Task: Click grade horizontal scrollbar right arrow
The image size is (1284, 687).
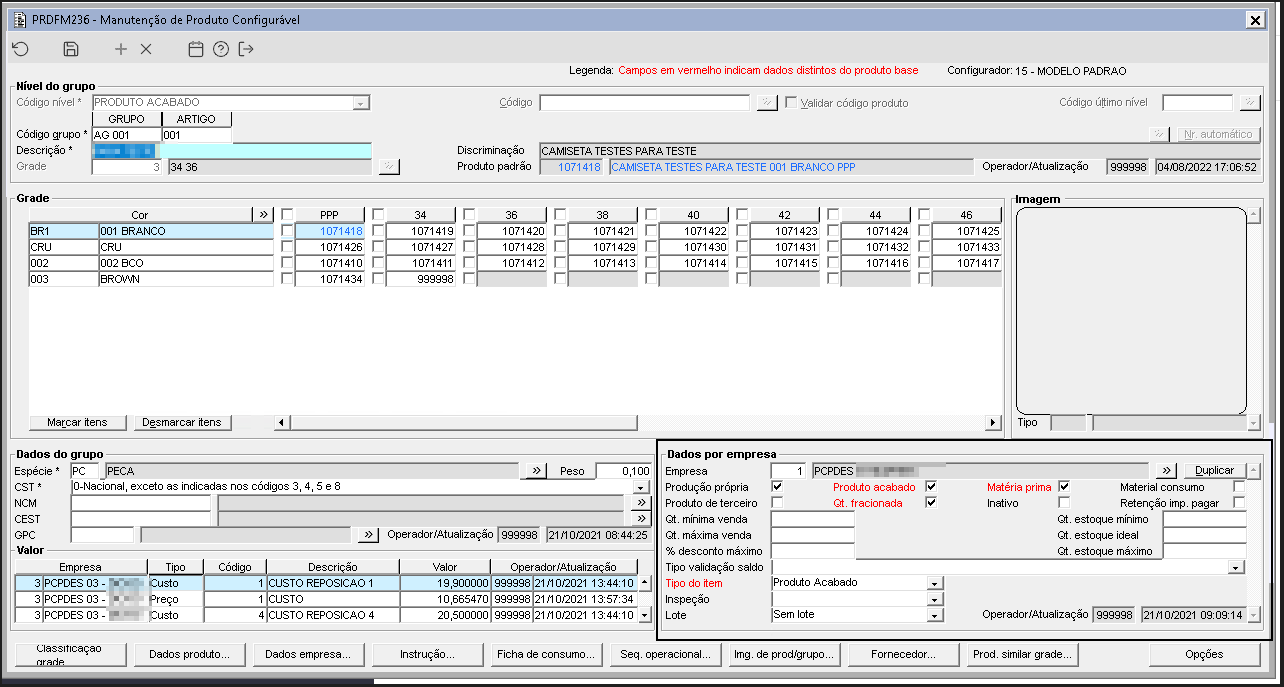Action: pyautogui.click(x=993, y=423)
